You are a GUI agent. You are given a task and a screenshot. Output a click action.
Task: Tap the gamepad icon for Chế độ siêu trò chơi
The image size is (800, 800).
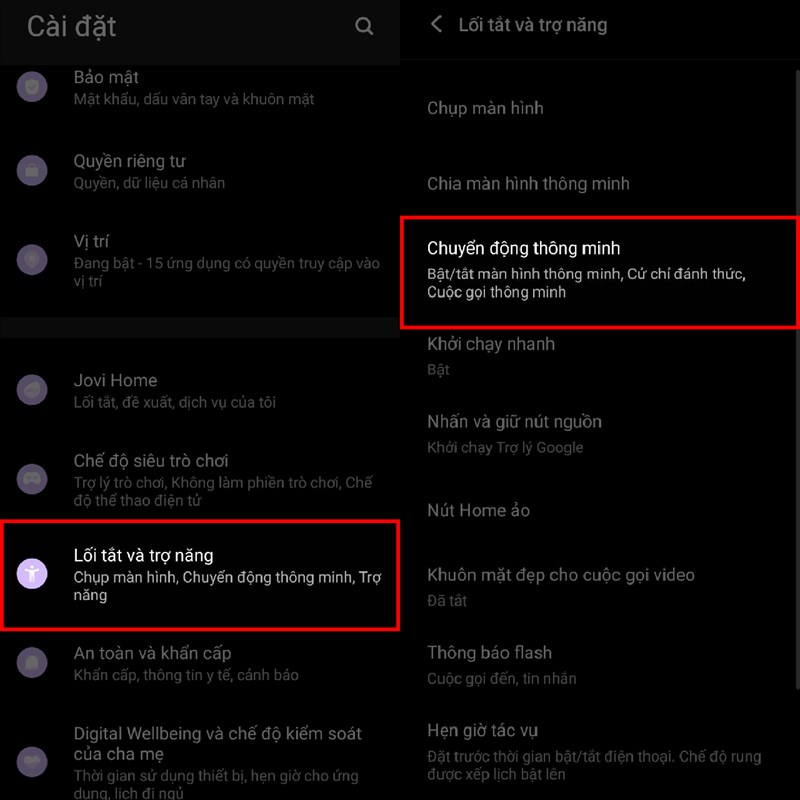(32, 479)
